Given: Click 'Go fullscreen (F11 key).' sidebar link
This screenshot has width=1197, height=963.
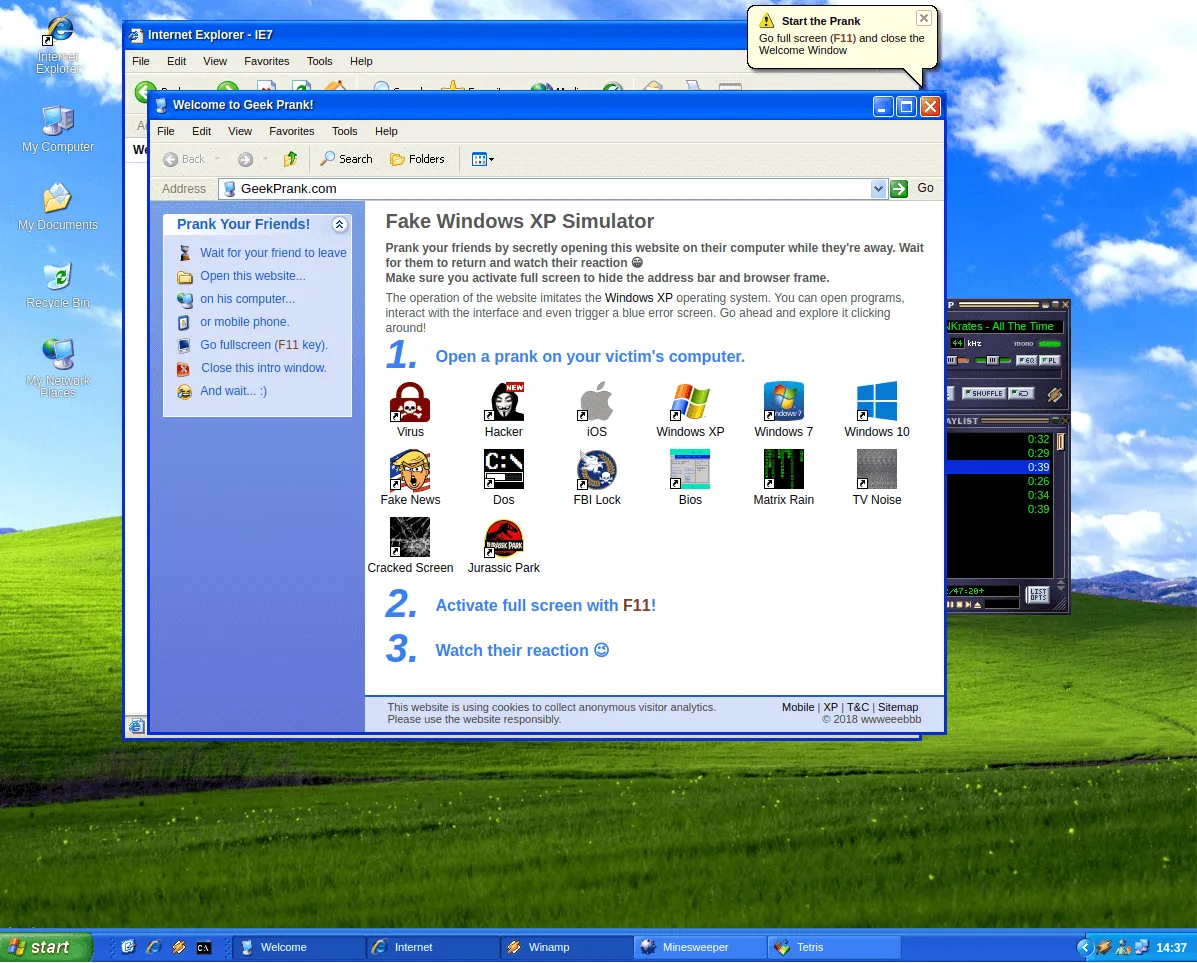Looking at the screenshot, I should 263,345.
